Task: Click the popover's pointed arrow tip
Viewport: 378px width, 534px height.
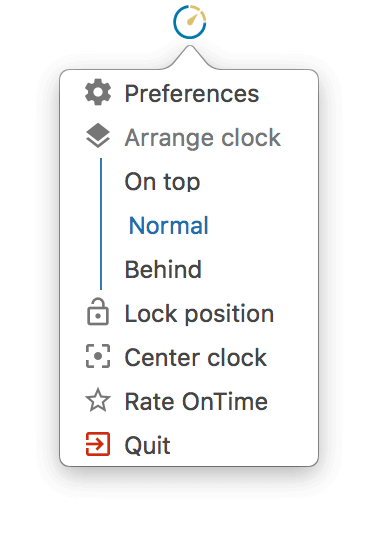Action: pos(189,48)
